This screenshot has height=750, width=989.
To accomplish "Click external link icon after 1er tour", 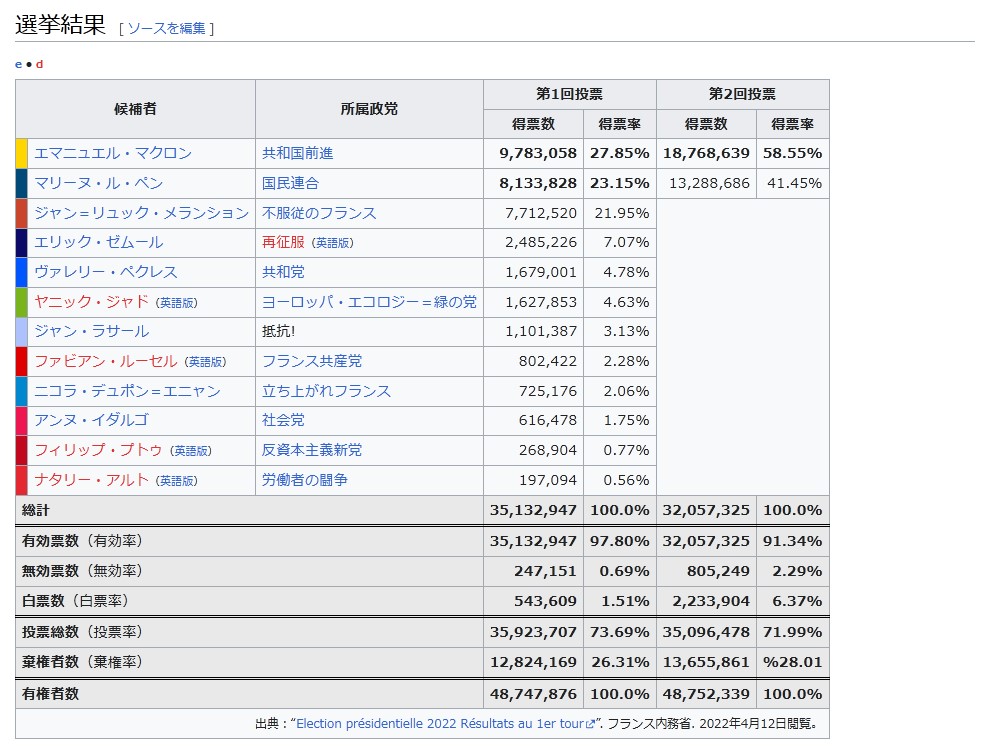I will point(590,724).
